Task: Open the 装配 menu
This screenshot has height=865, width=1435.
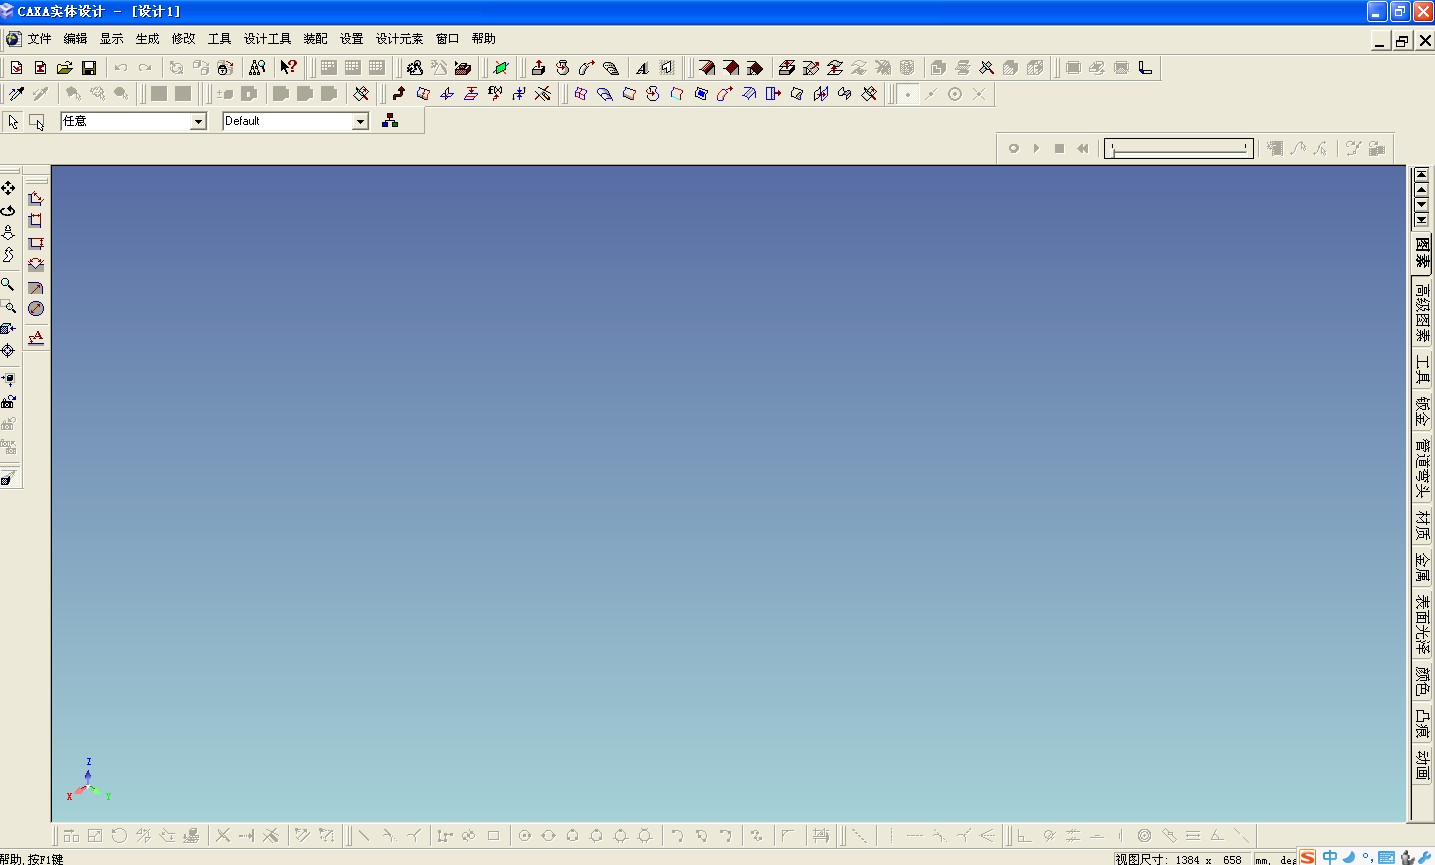Action: (x=315, y=39)
